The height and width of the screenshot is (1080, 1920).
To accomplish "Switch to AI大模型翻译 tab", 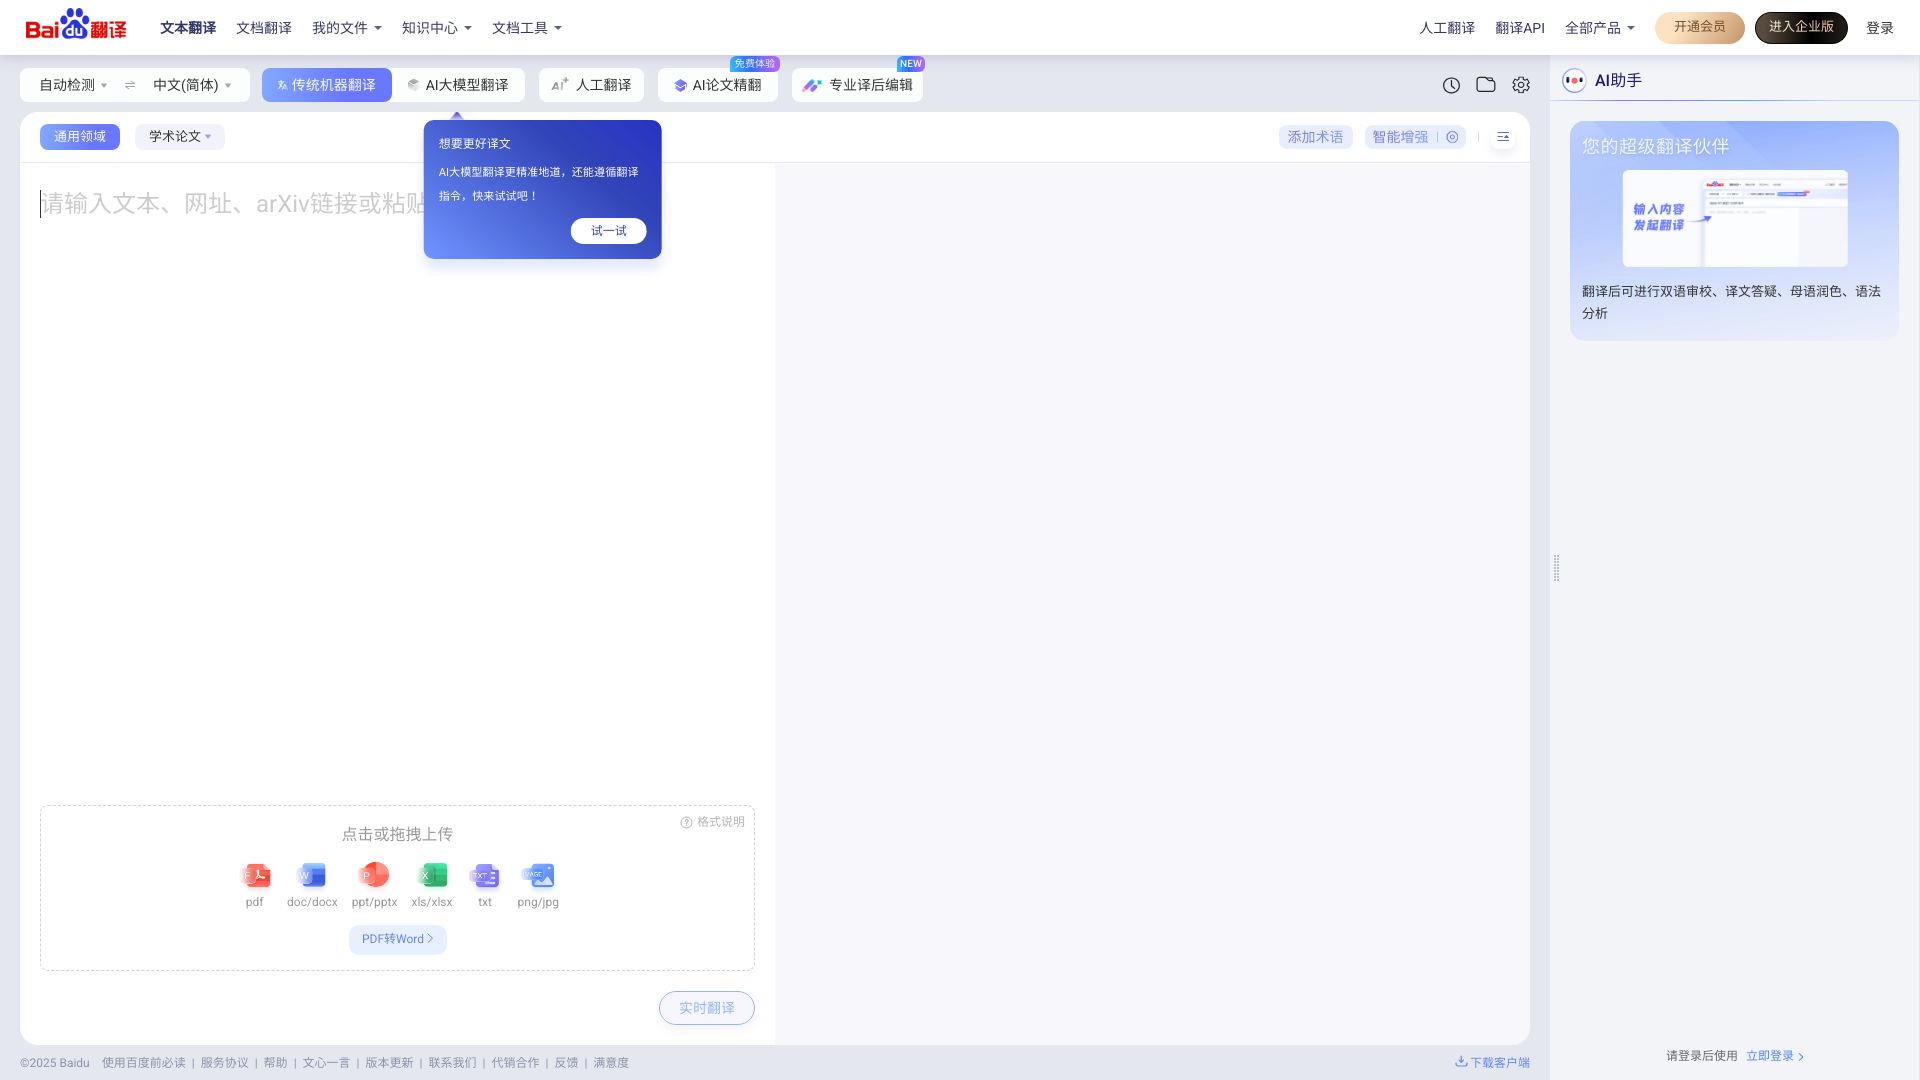I will click(x=458, y=85).
